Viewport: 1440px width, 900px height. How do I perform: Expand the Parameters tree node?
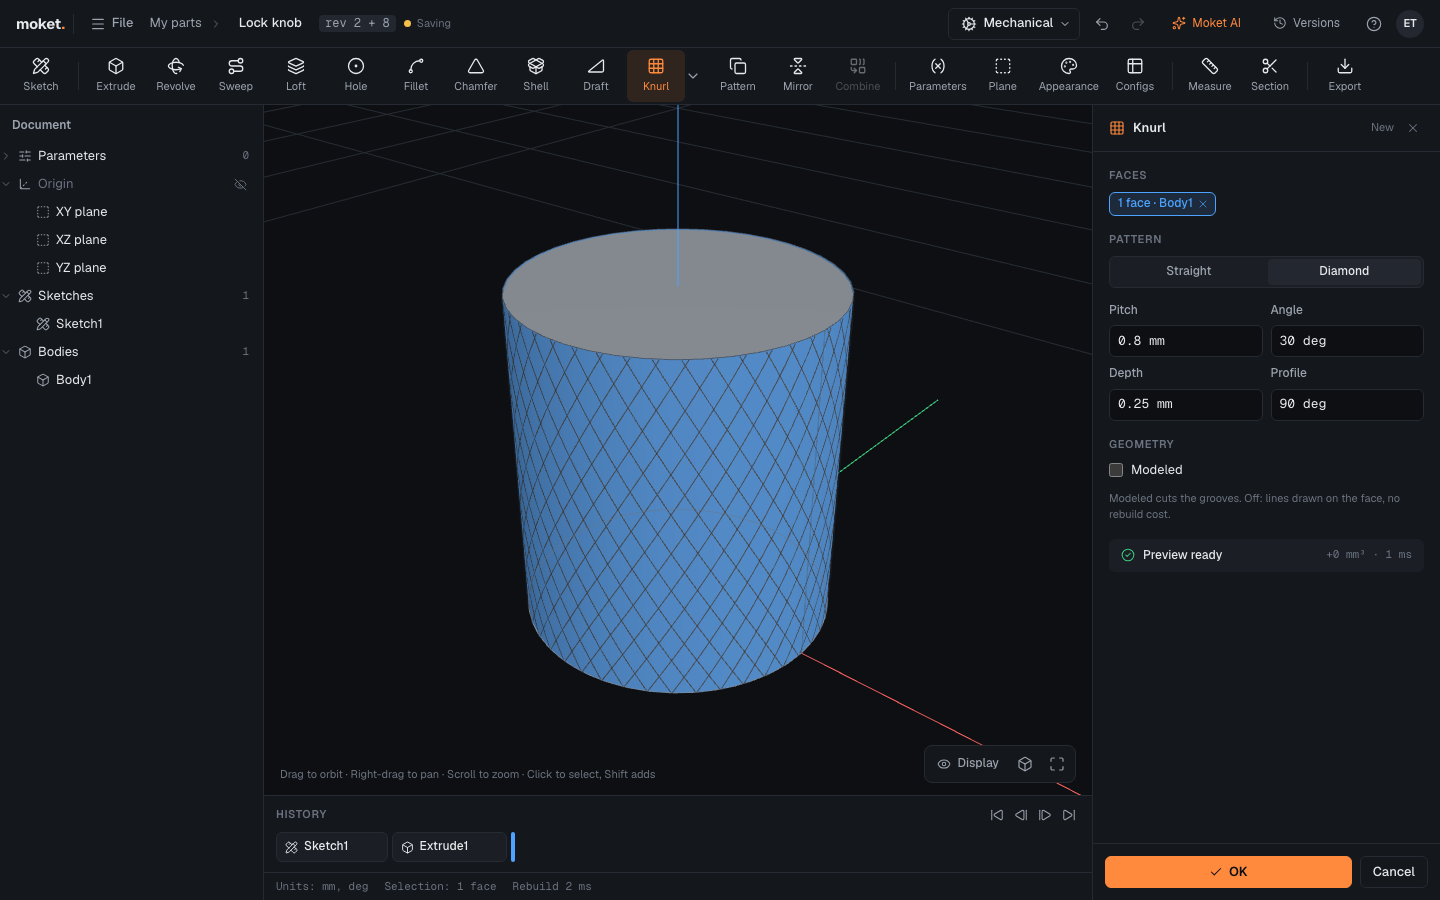point(7,156)
